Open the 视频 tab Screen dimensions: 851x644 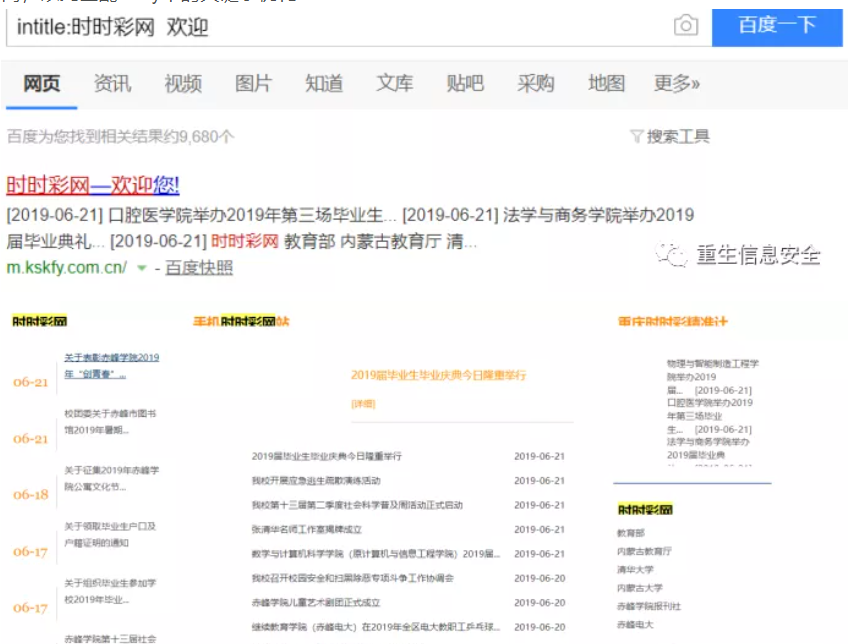tap(183, 84)
